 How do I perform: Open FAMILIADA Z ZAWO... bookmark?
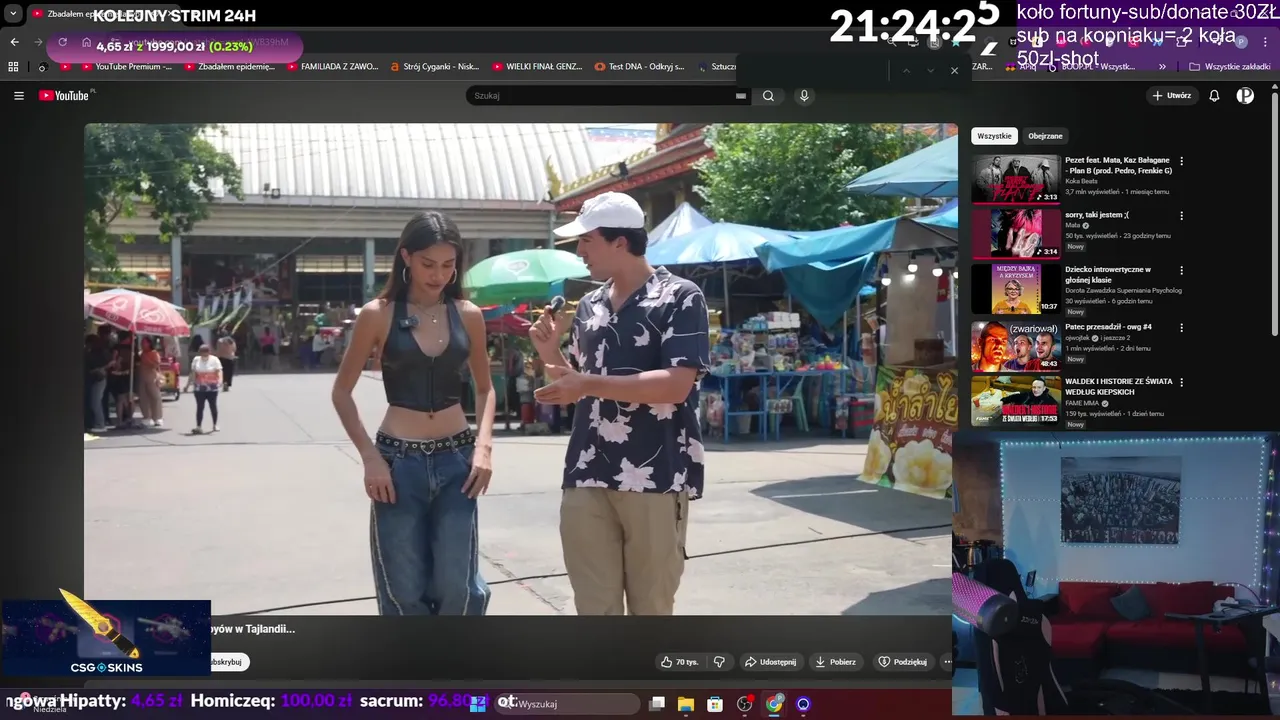(x=333, y=67)
